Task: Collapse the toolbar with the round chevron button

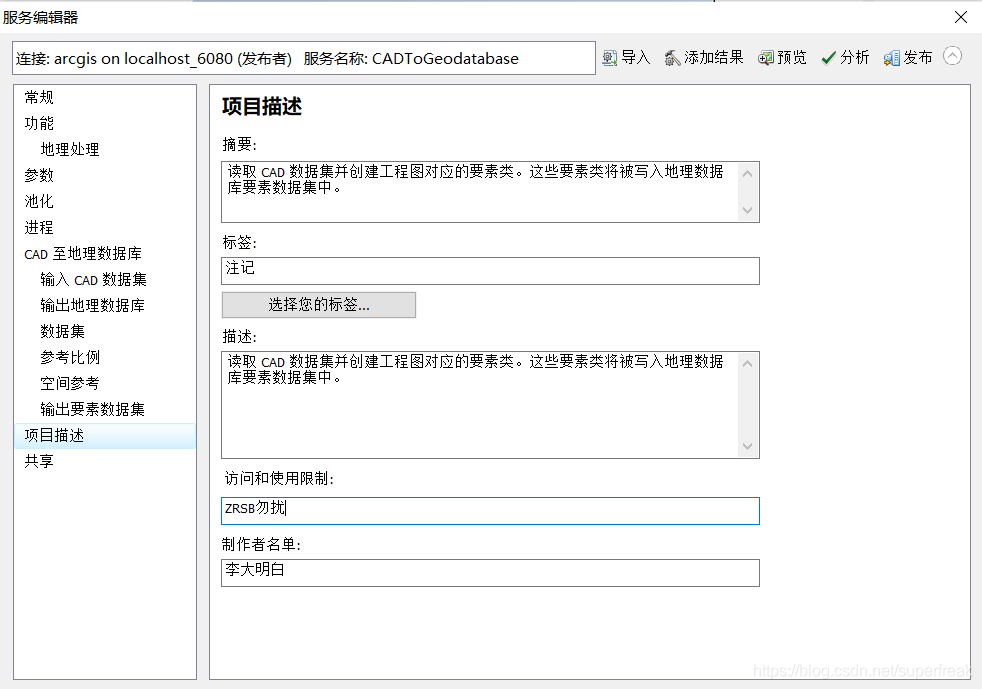Action: click(953, 56)
